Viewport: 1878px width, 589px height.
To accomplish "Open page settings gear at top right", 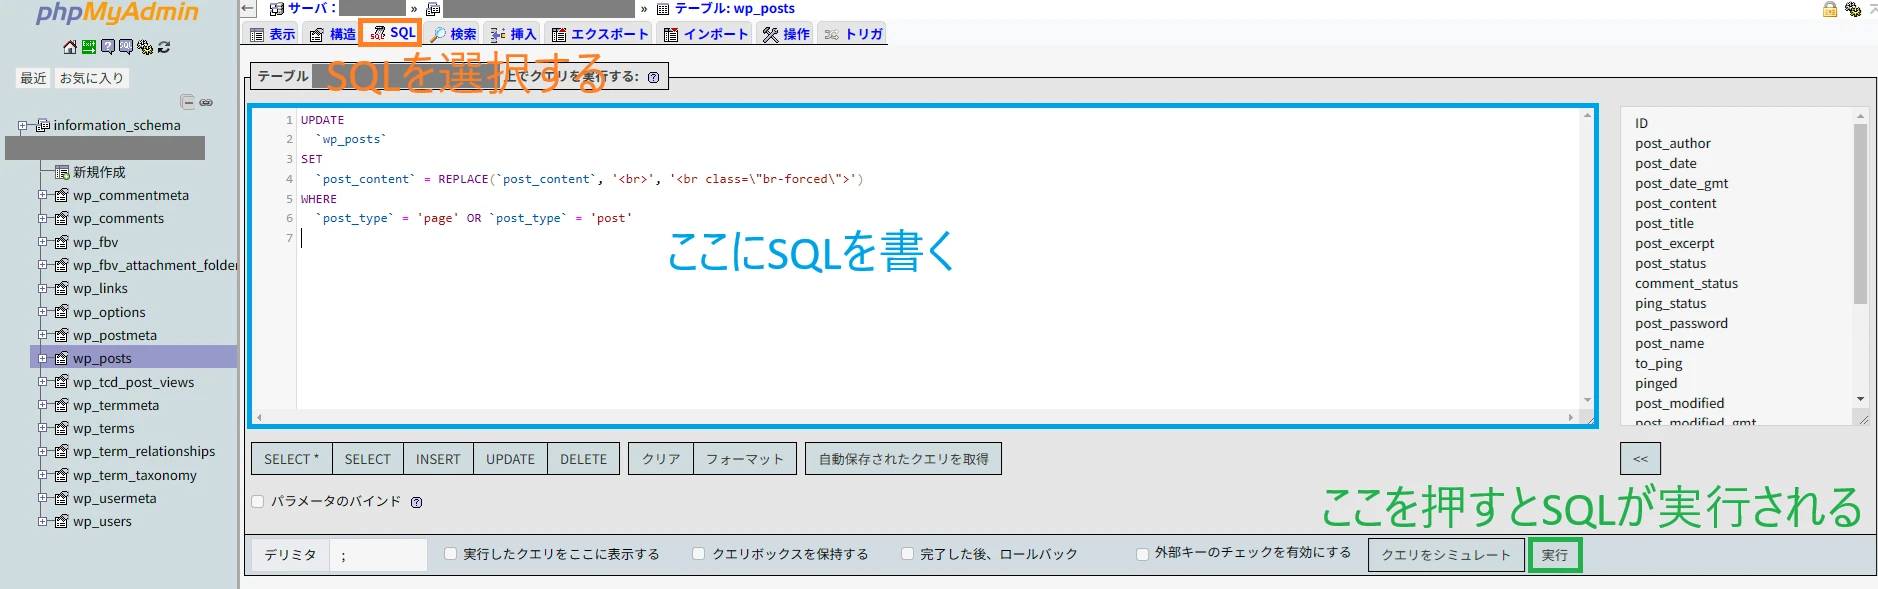I will [x=1853, y=9].
